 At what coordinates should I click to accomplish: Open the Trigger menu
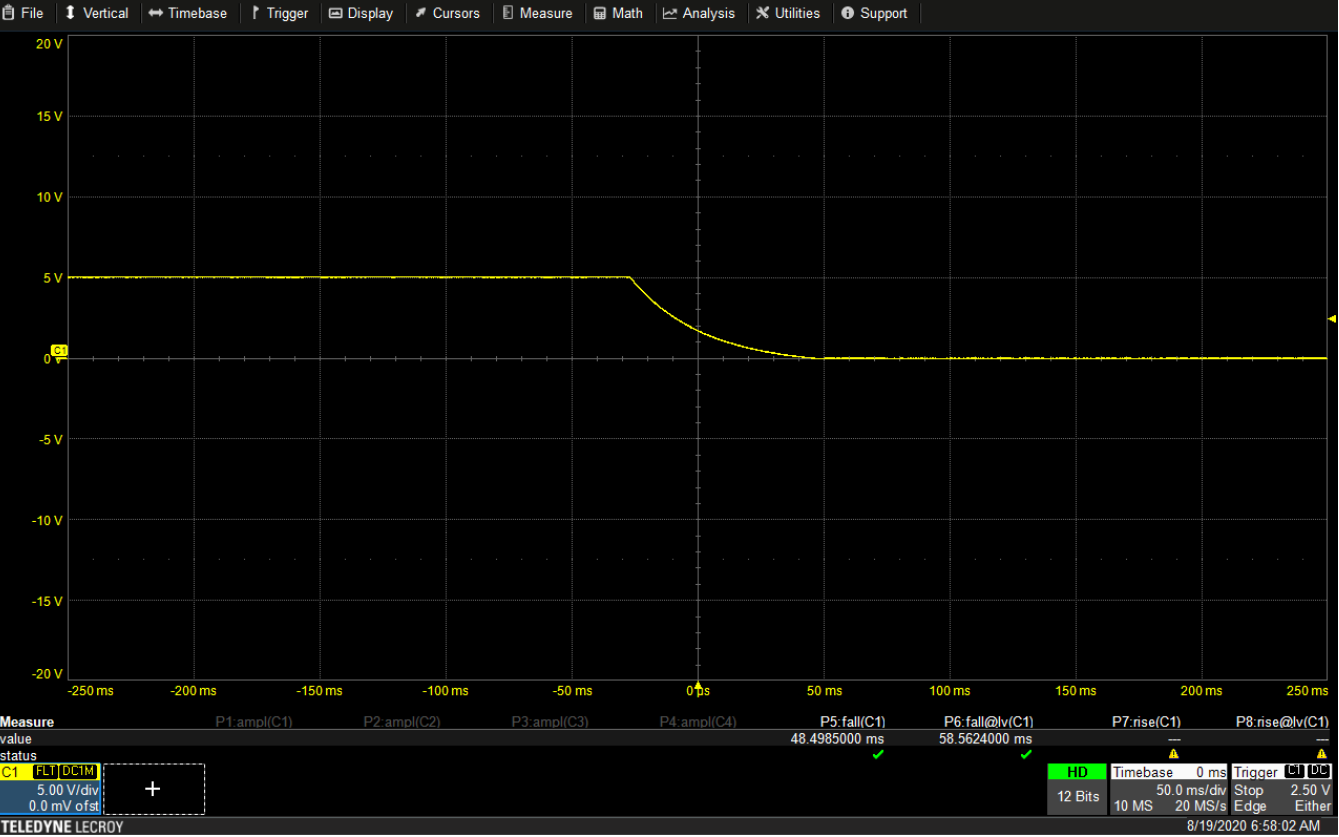[279, 13]
